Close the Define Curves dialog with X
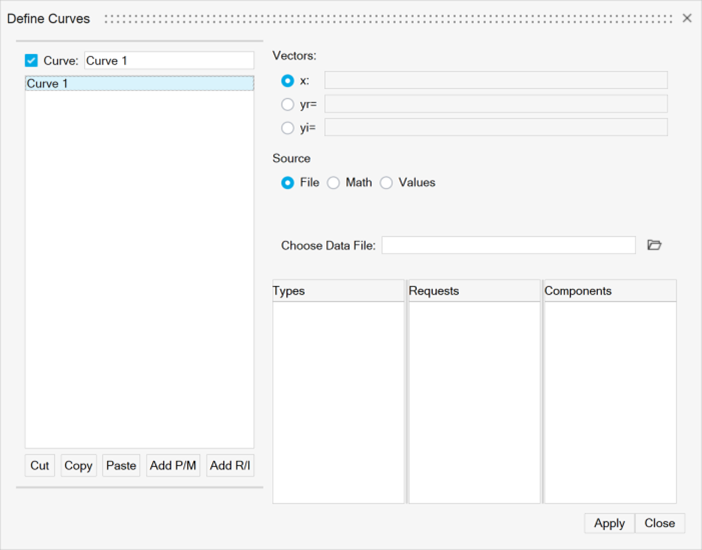Viewport: 702px width, 550px height. 687,18
